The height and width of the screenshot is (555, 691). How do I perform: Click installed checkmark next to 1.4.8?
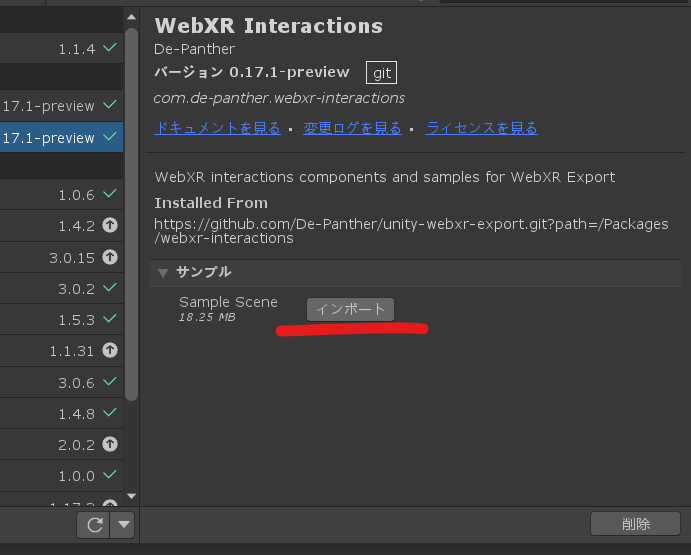(x=110, y=412)
